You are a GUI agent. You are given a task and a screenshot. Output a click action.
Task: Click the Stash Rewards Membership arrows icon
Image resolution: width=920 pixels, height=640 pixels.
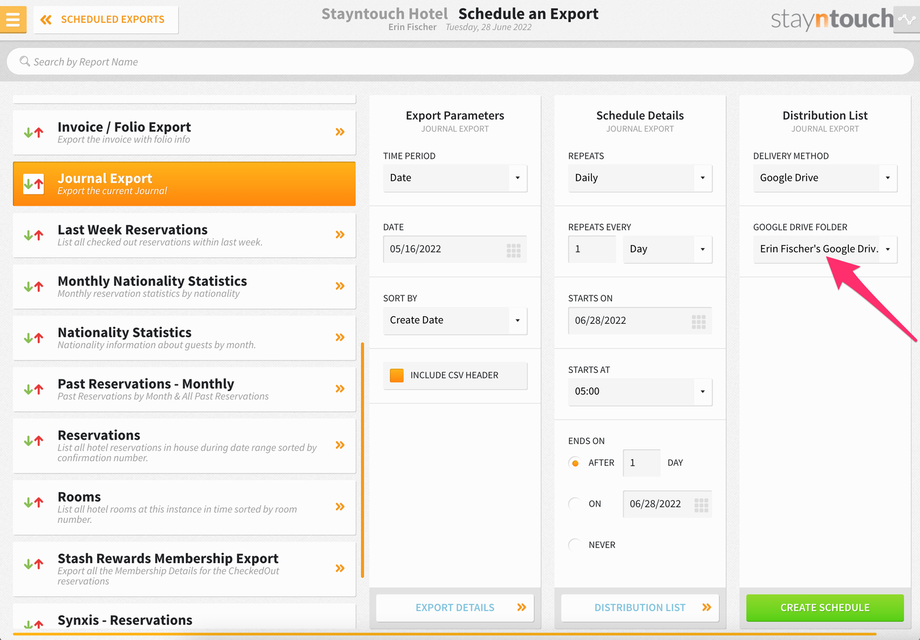pyautogui.click(x=33, y=564)
